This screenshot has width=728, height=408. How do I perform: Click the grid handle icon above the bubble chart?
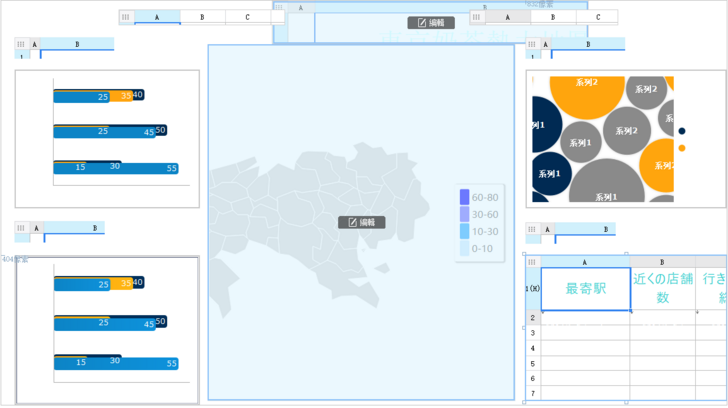pyautogui.click(x=532, y=44)
